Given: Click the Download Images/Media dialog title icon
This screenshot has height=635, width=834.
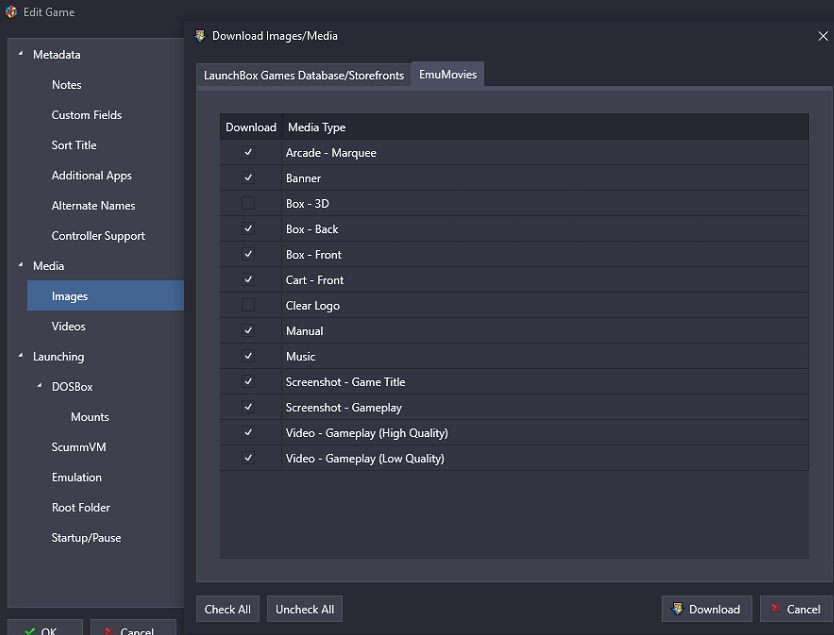Looking at the screenshot, I should pos(200,36).
